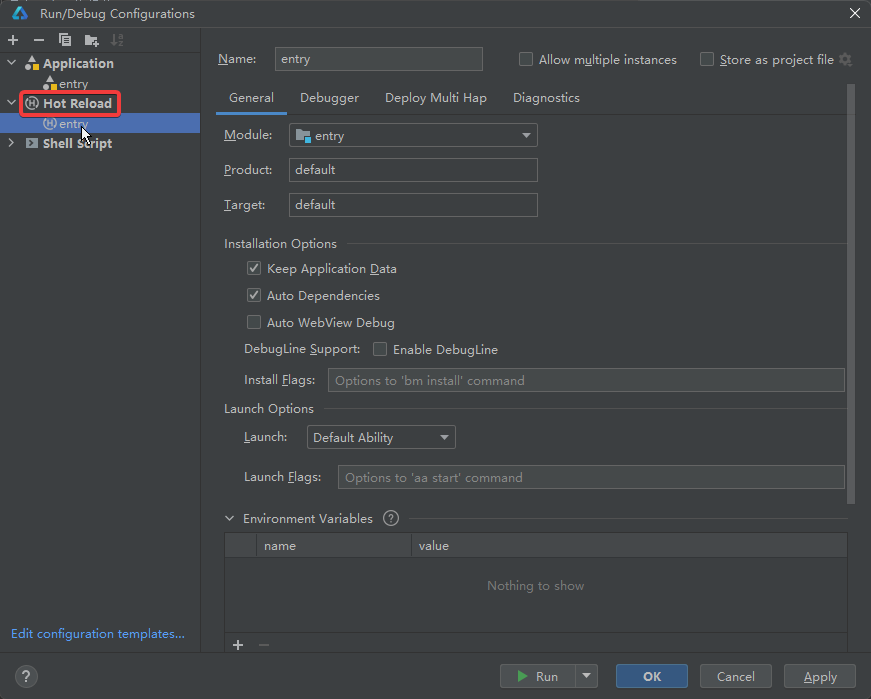Uncheck Keep Application Data
This screenshot has height=699, width=871.
click(254, 268)
